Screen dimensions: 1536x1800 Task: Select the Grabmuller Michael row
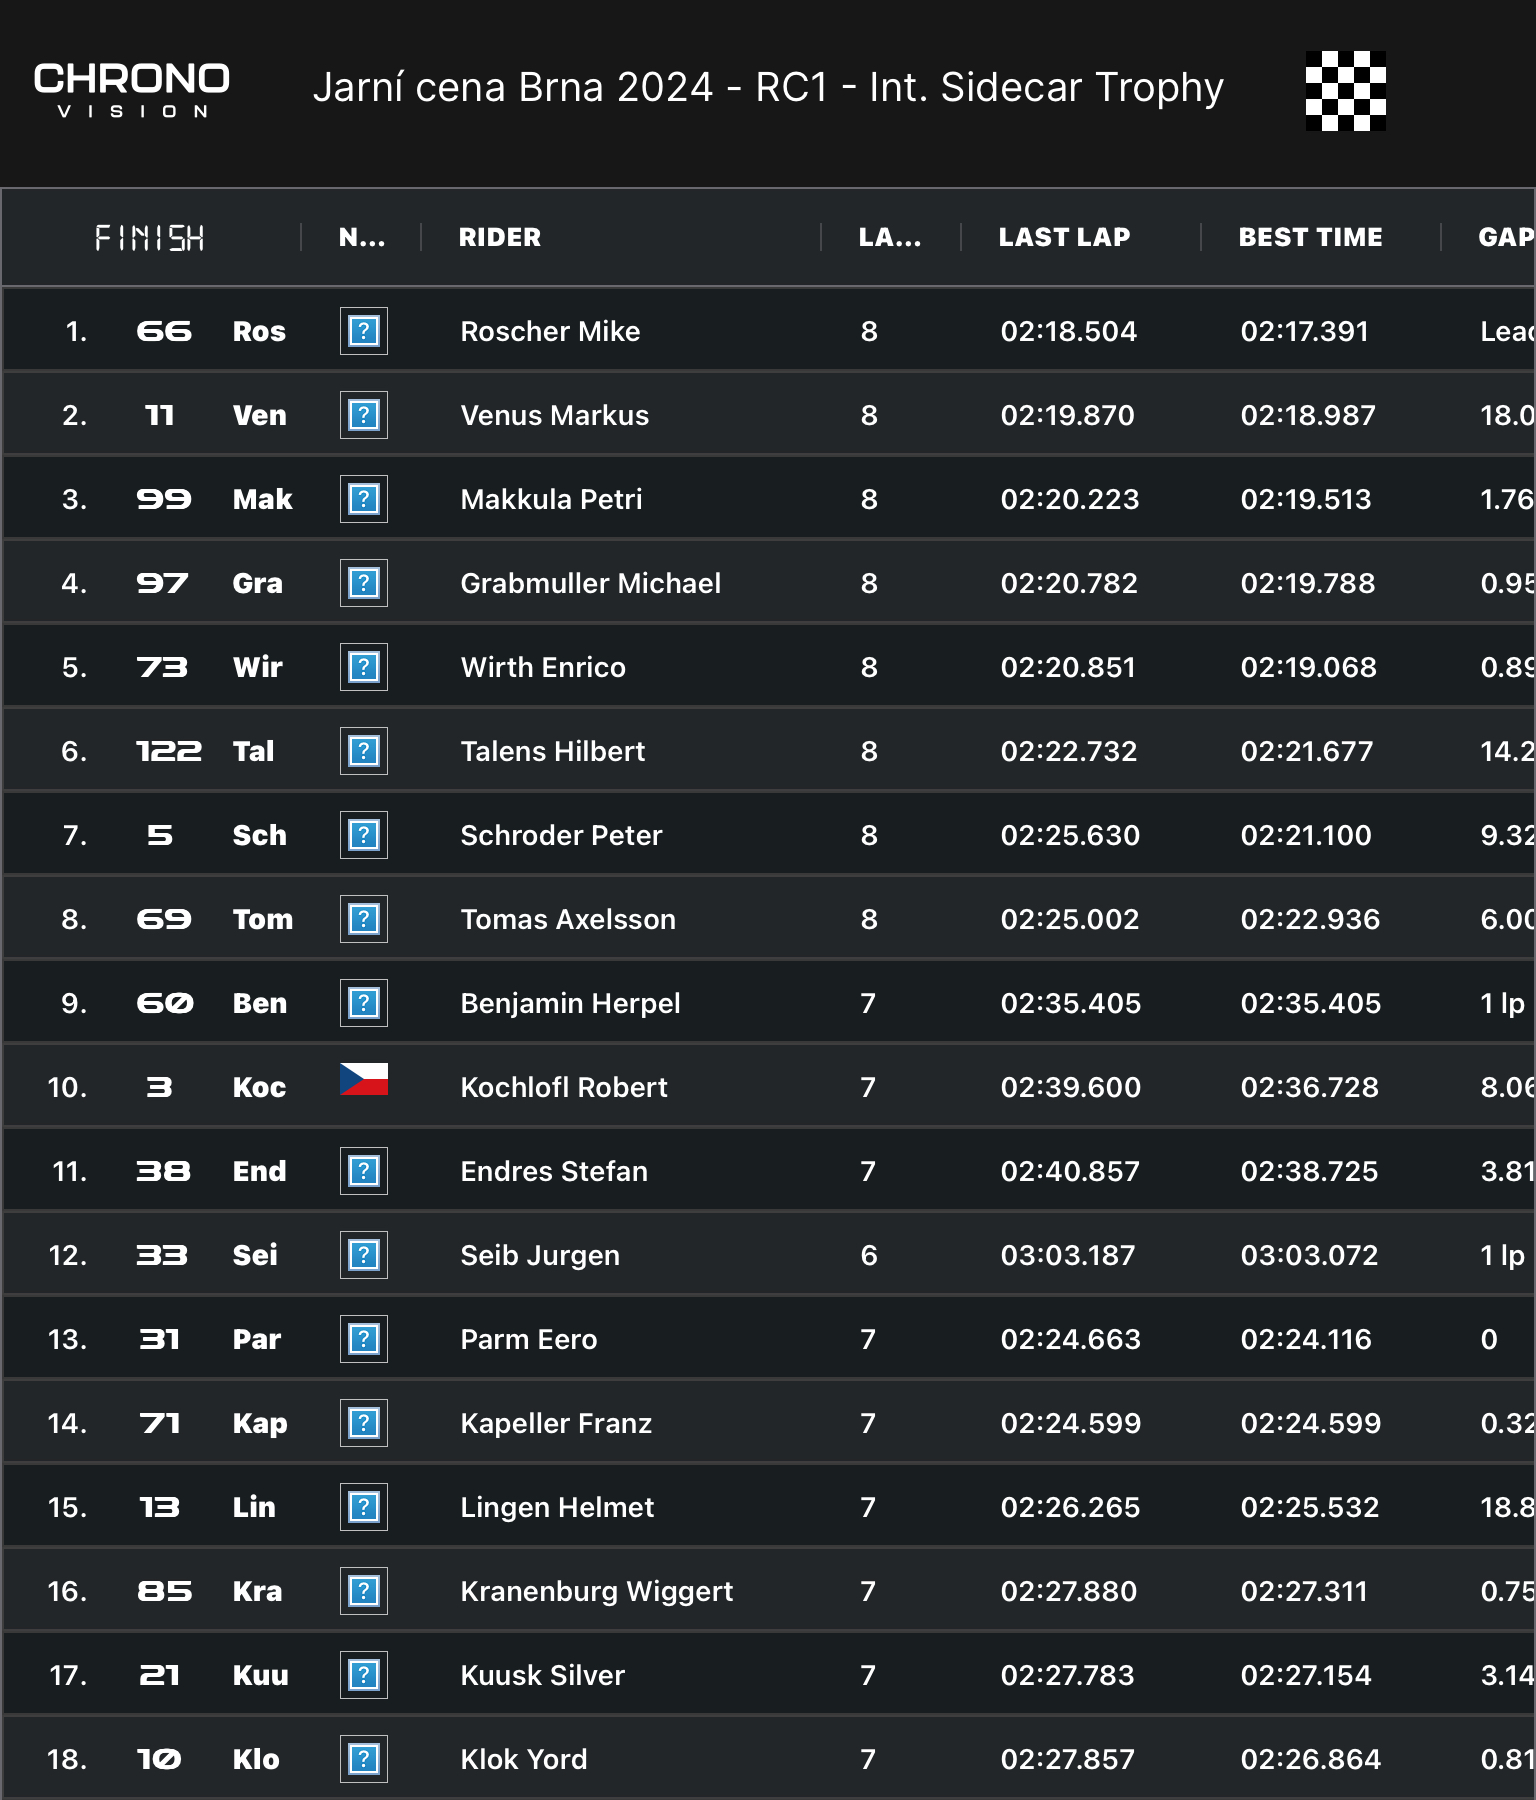(590, 583)
